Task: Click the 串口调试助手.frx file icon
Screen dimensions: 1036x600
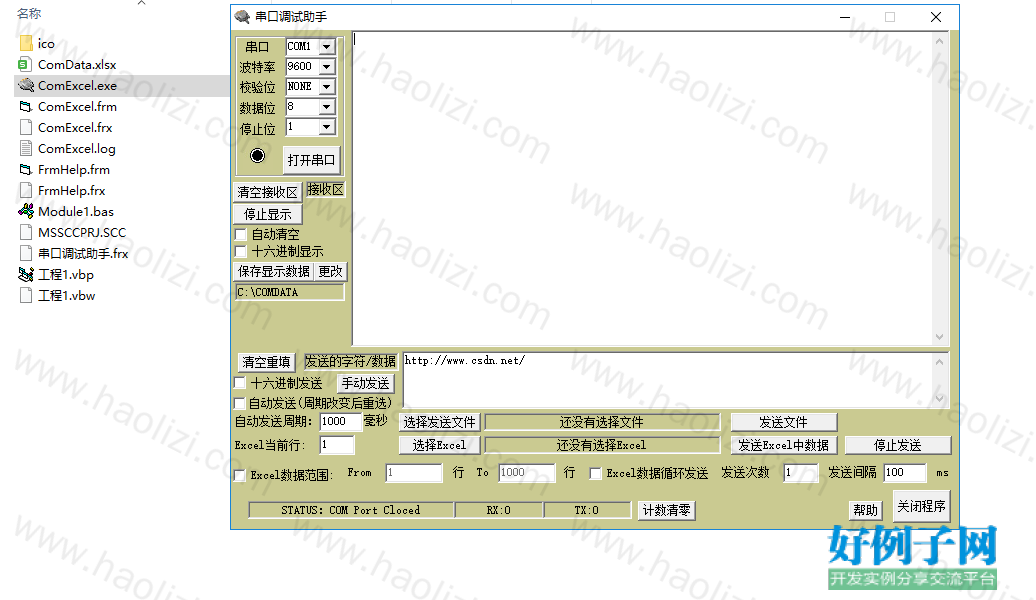Action: (x=26, y=254)
